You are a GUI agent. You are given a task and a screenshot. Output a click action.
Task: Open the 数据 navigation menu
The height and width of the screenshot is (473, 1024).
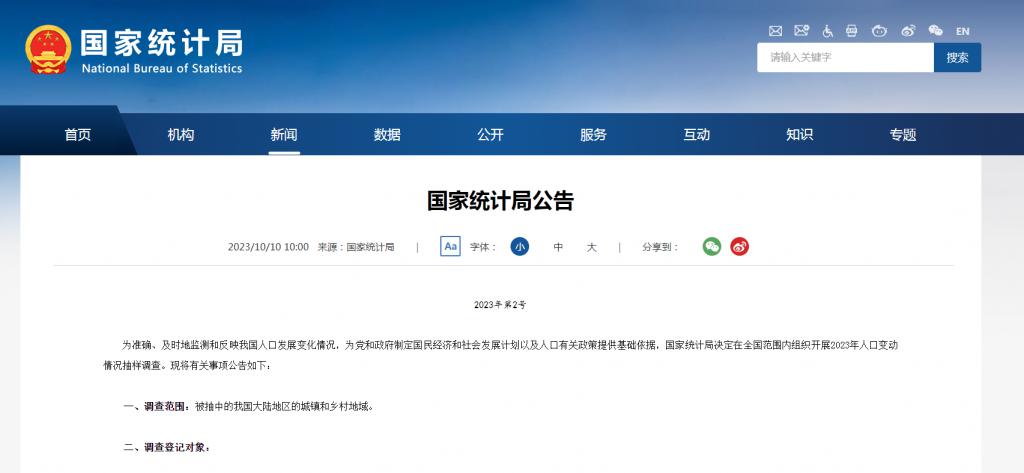point(387,135)
